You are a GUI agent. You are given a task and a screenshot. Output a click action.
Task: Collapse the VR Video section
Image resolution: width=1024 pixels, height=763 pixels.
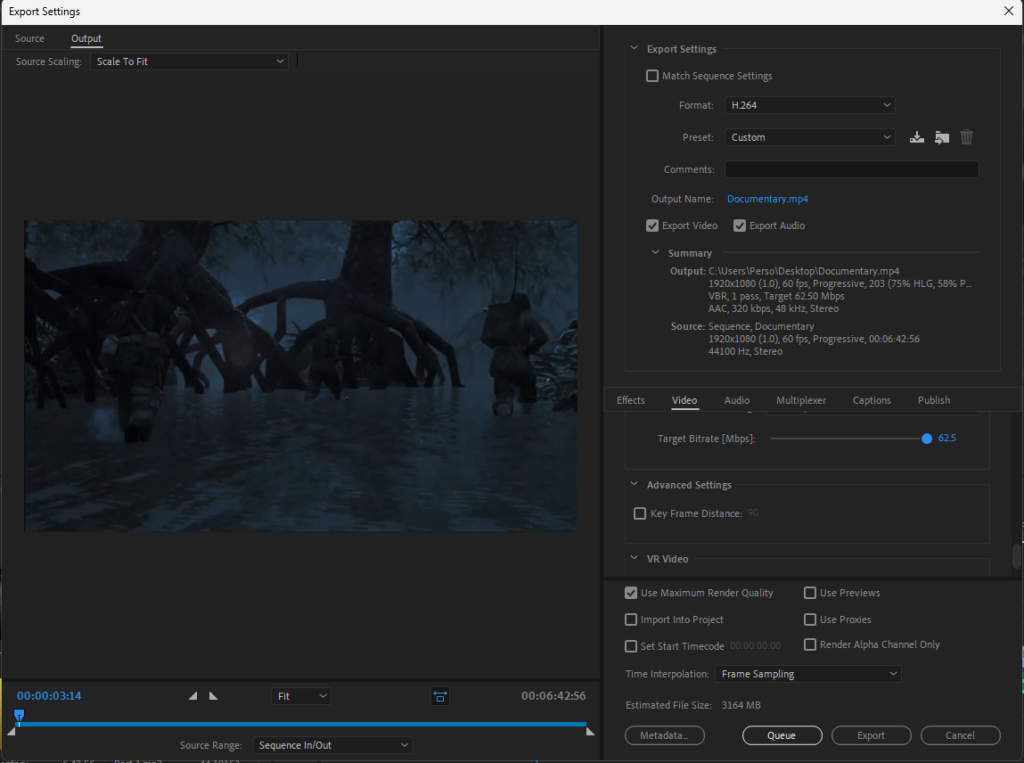click(633, 559)
